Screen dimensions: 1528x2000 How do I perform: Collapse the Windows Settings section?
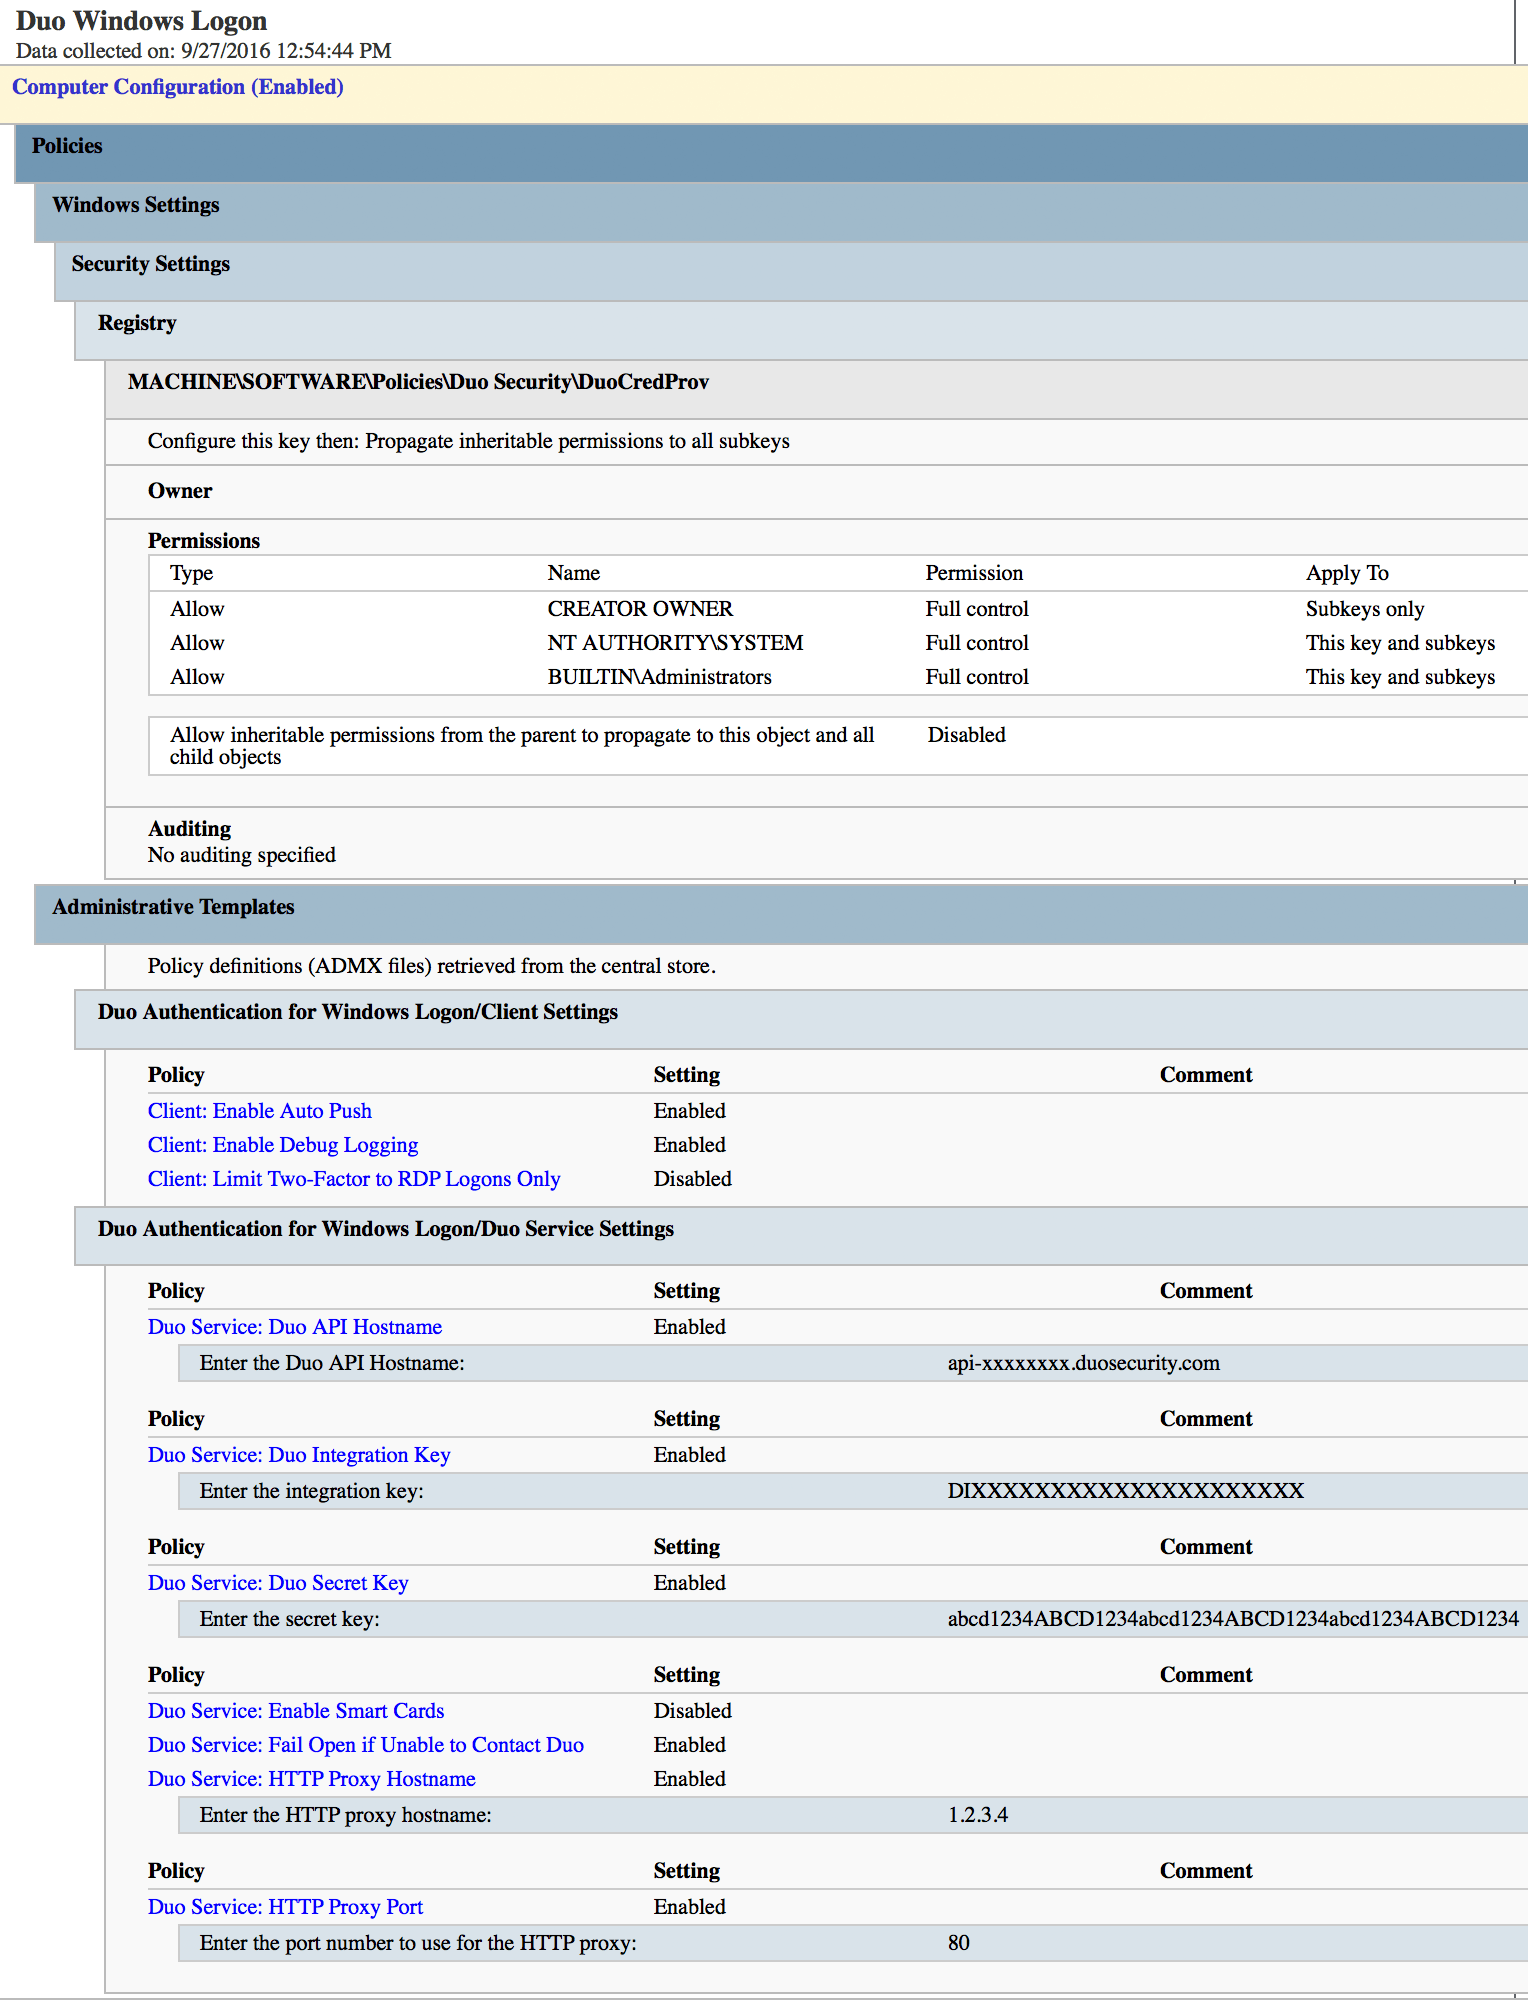(136, 205)
